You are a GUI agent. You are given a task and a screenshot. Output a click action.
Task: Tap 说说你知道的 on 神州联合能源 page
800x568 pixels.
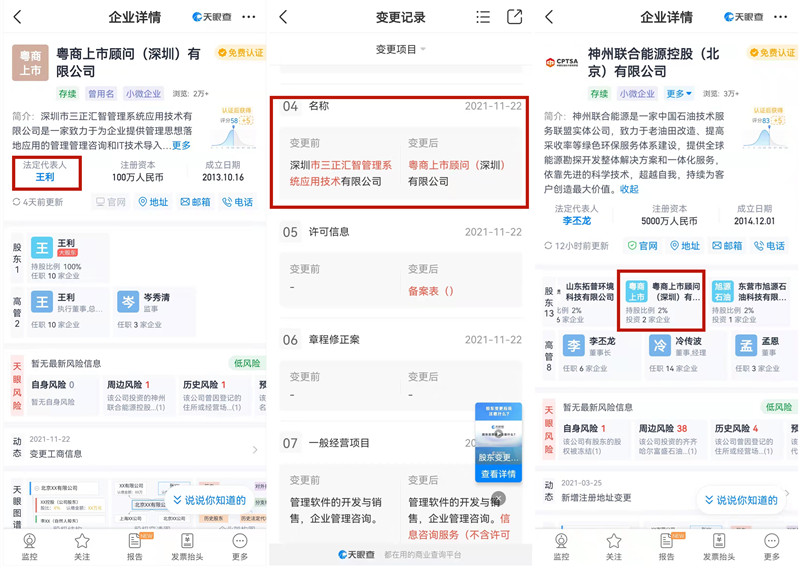pyautogui.click(x=741, y=500)
